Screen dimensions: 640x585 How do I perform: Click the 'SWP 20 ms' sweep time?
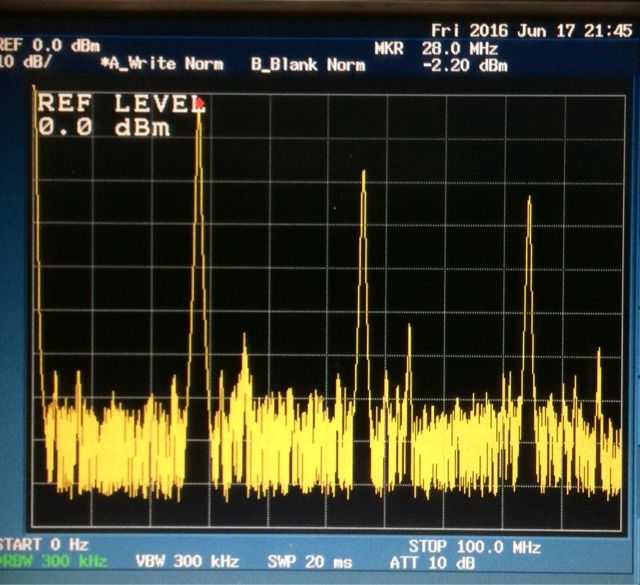310,562
